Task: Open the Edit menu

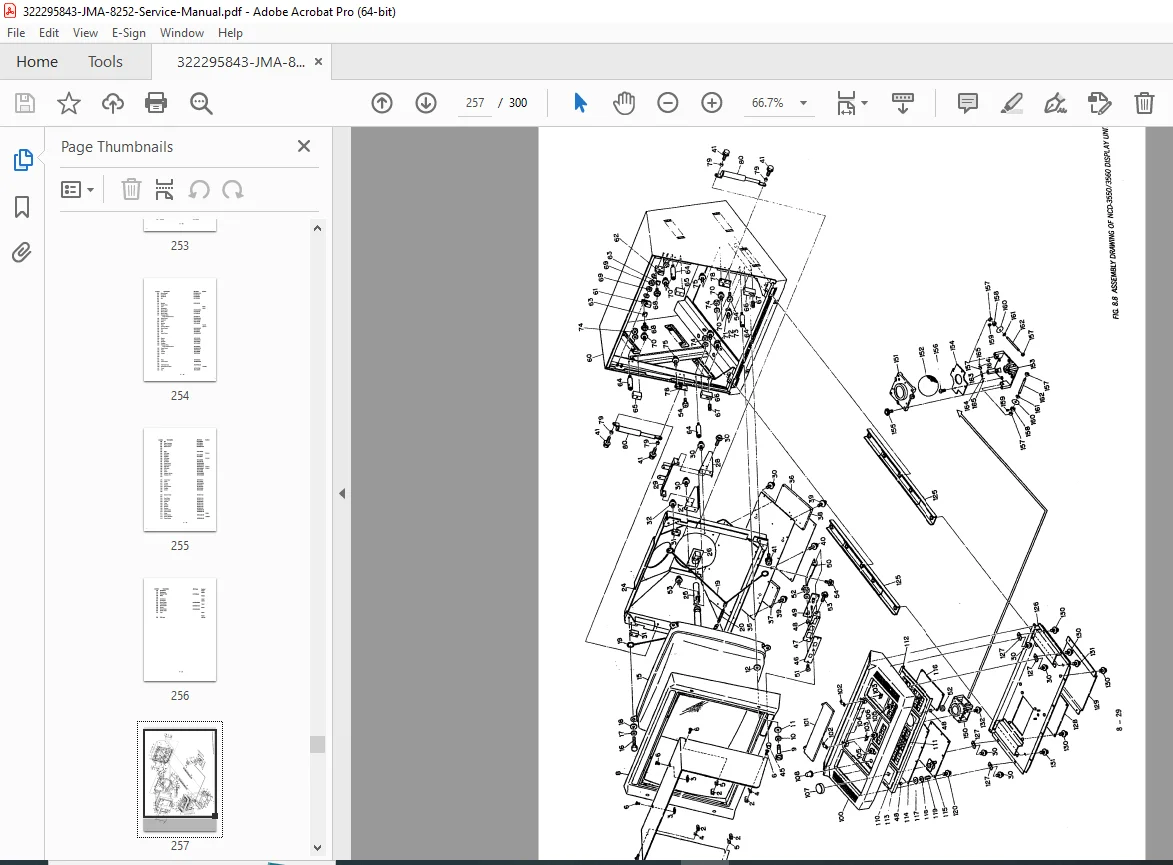Action: 49,33
